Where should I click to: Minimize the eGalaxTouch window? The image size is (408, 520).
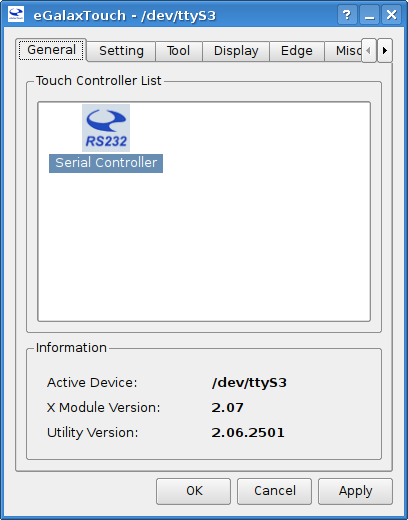coord(369,15)
